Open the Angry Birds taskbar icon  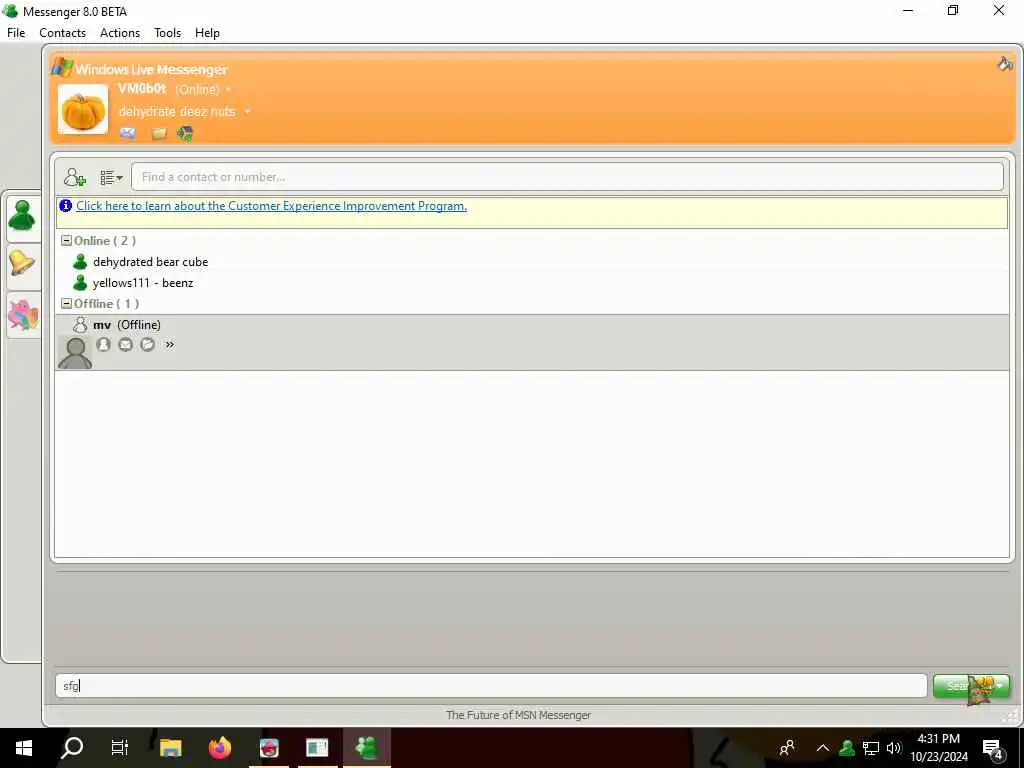269,748
